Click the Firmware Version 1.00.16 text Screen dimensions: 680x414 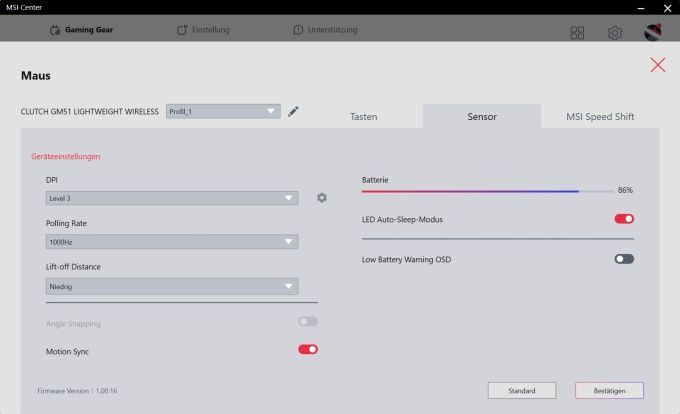click(x=77, y=391)
